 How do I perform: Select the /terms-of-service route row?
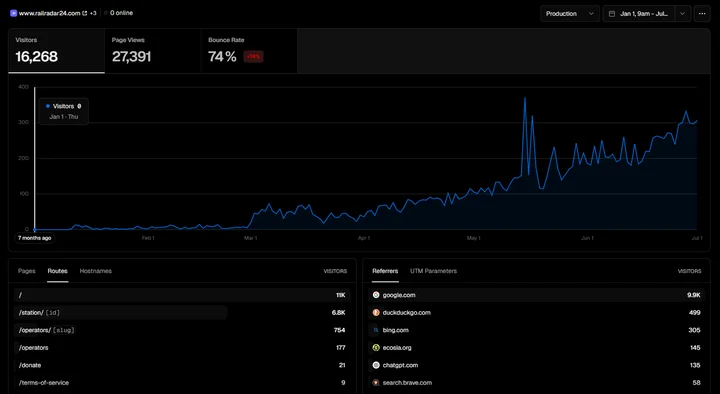tap(182, 383)
